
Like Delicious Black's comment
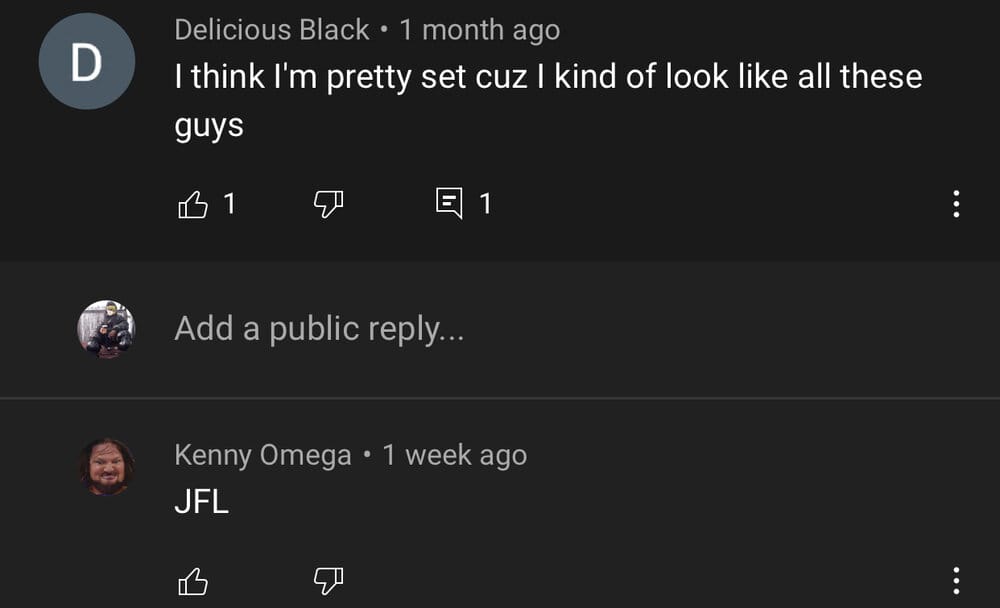(192, 205)
